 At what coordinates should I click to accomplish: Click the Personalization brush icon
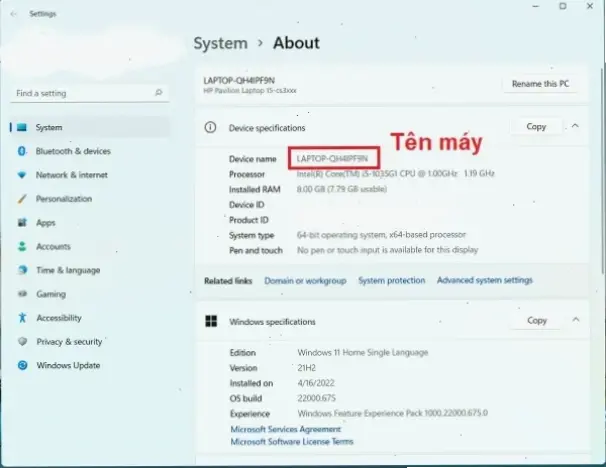click(22, 199)
